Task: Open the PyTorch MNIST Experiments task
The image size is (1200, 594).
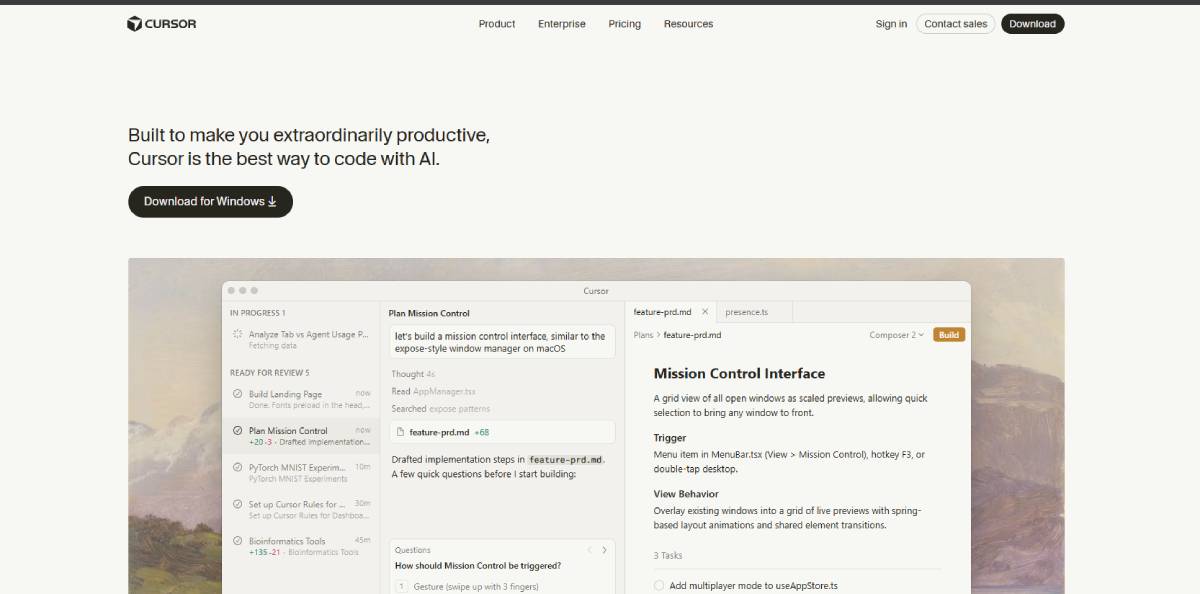Action: tap(301, 472)
